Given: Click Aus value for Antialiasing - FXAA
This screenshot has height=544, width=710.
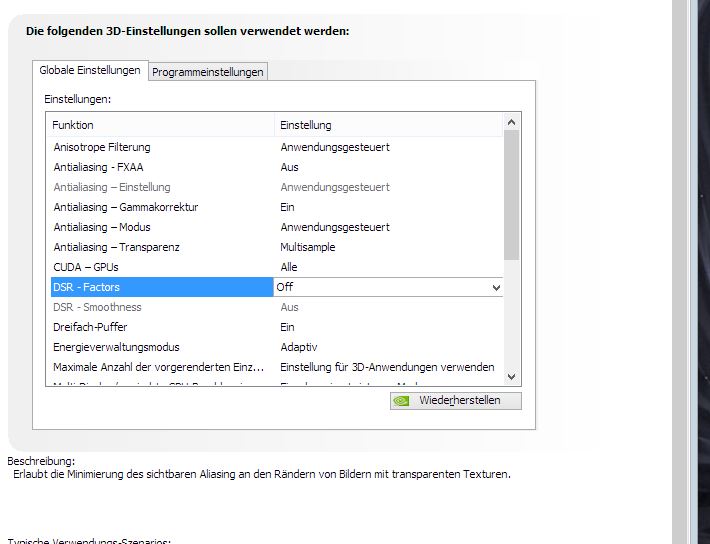Looking at the screenshot, I should coord(289,167).
